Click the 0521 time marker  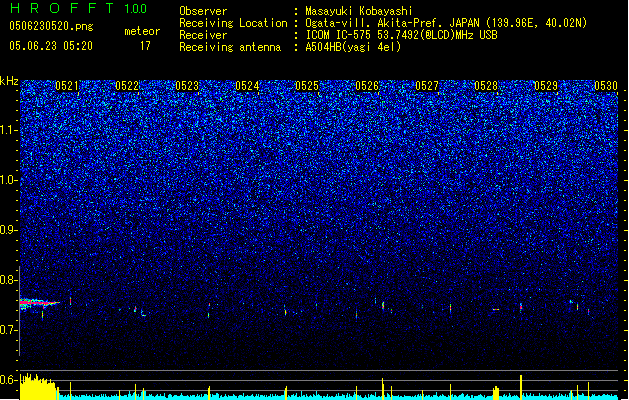point(67,86)
